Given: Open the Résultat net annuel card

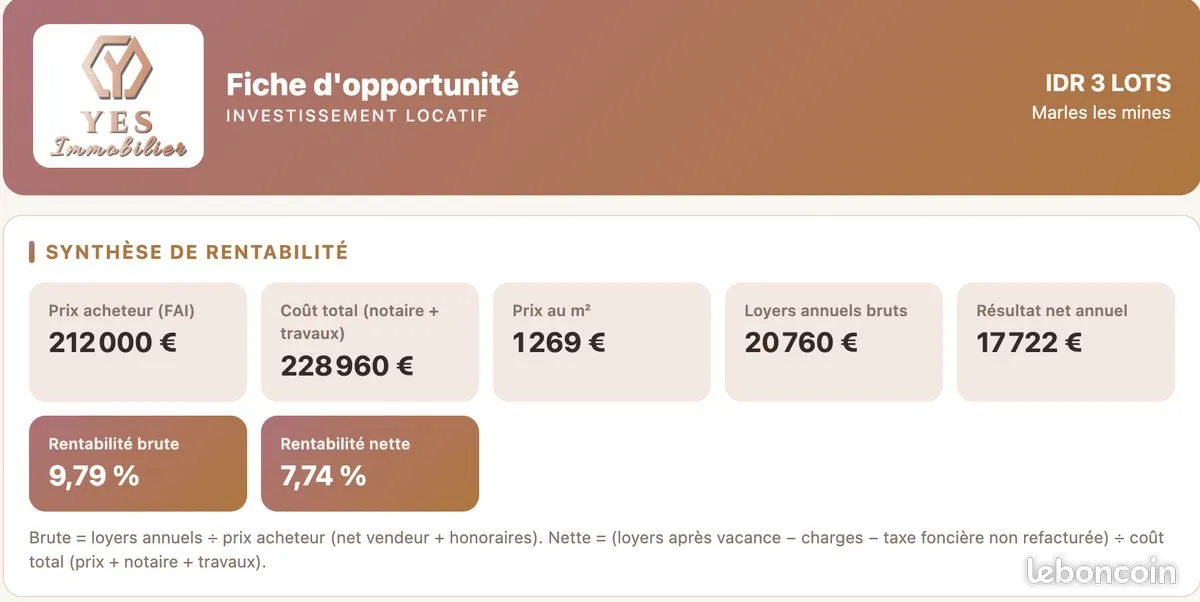Looking at the screenshot, I should coord(1066,342).
